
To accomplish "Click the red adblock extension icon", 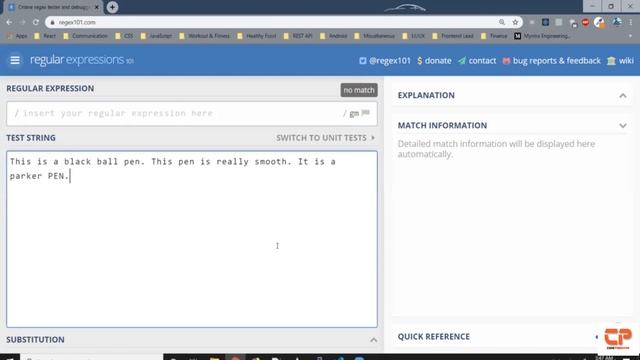I will click(586, 22).
